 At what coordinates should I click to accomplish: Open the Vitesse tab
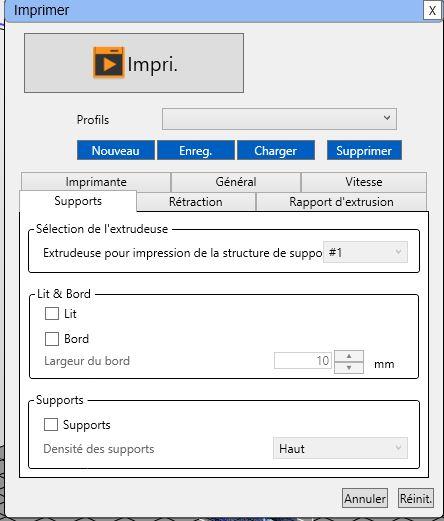click(x=364, y=182)
